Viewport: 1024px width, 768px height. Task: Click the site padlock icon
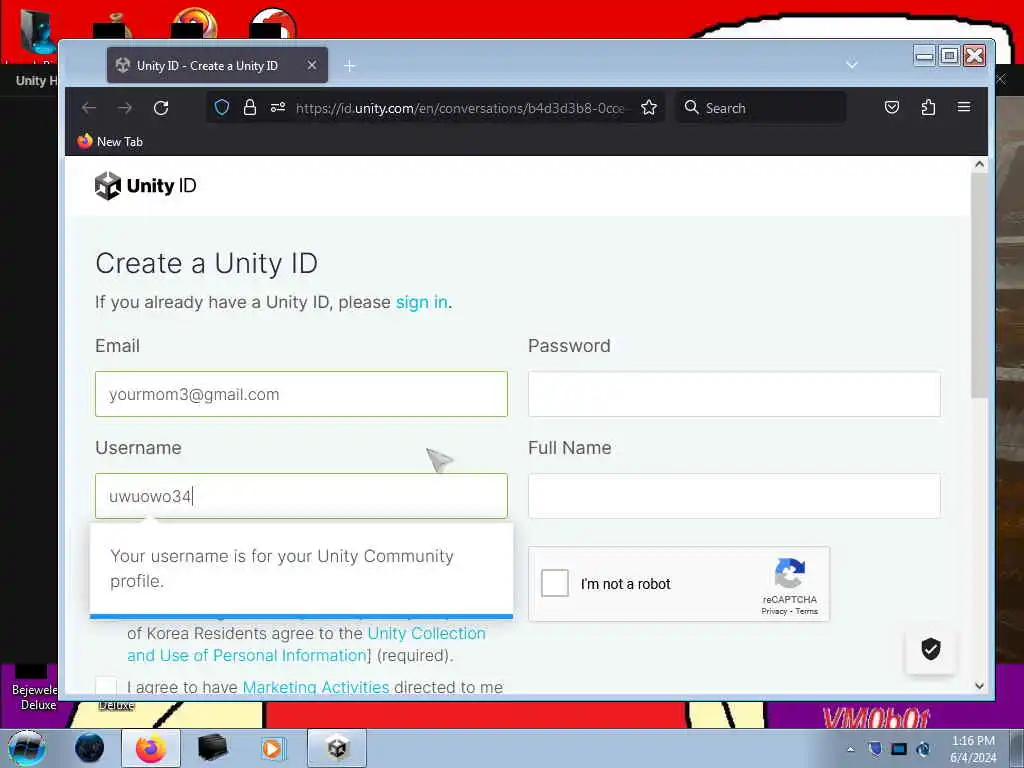click(249, 107)
